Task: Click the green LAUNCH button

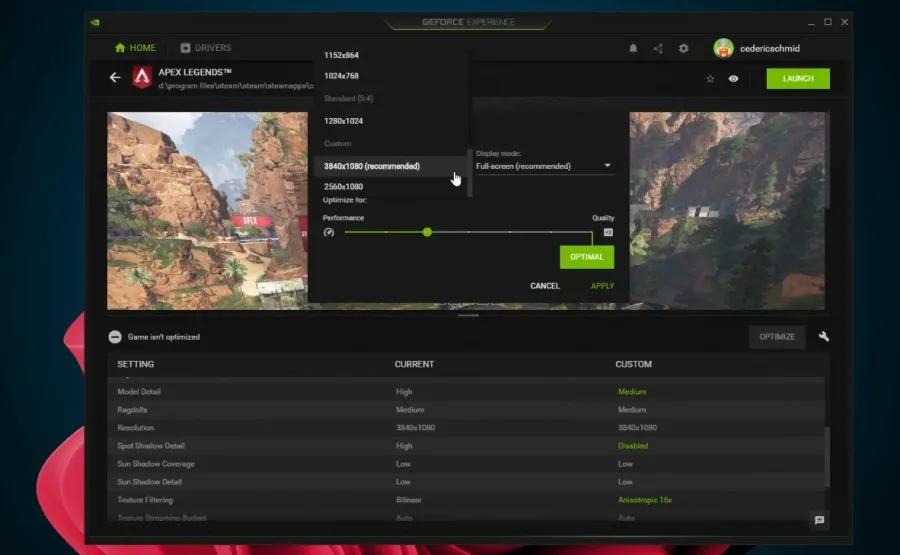Action: point(798,79)
